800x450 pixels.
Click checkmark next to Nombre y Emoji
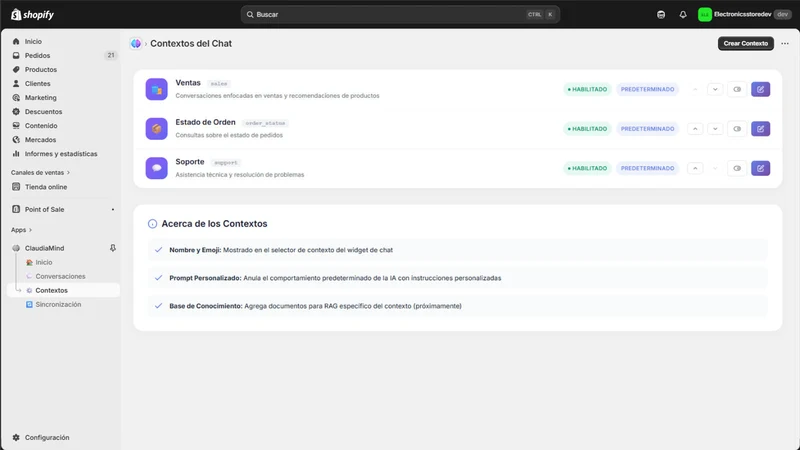tap(158, 250)
